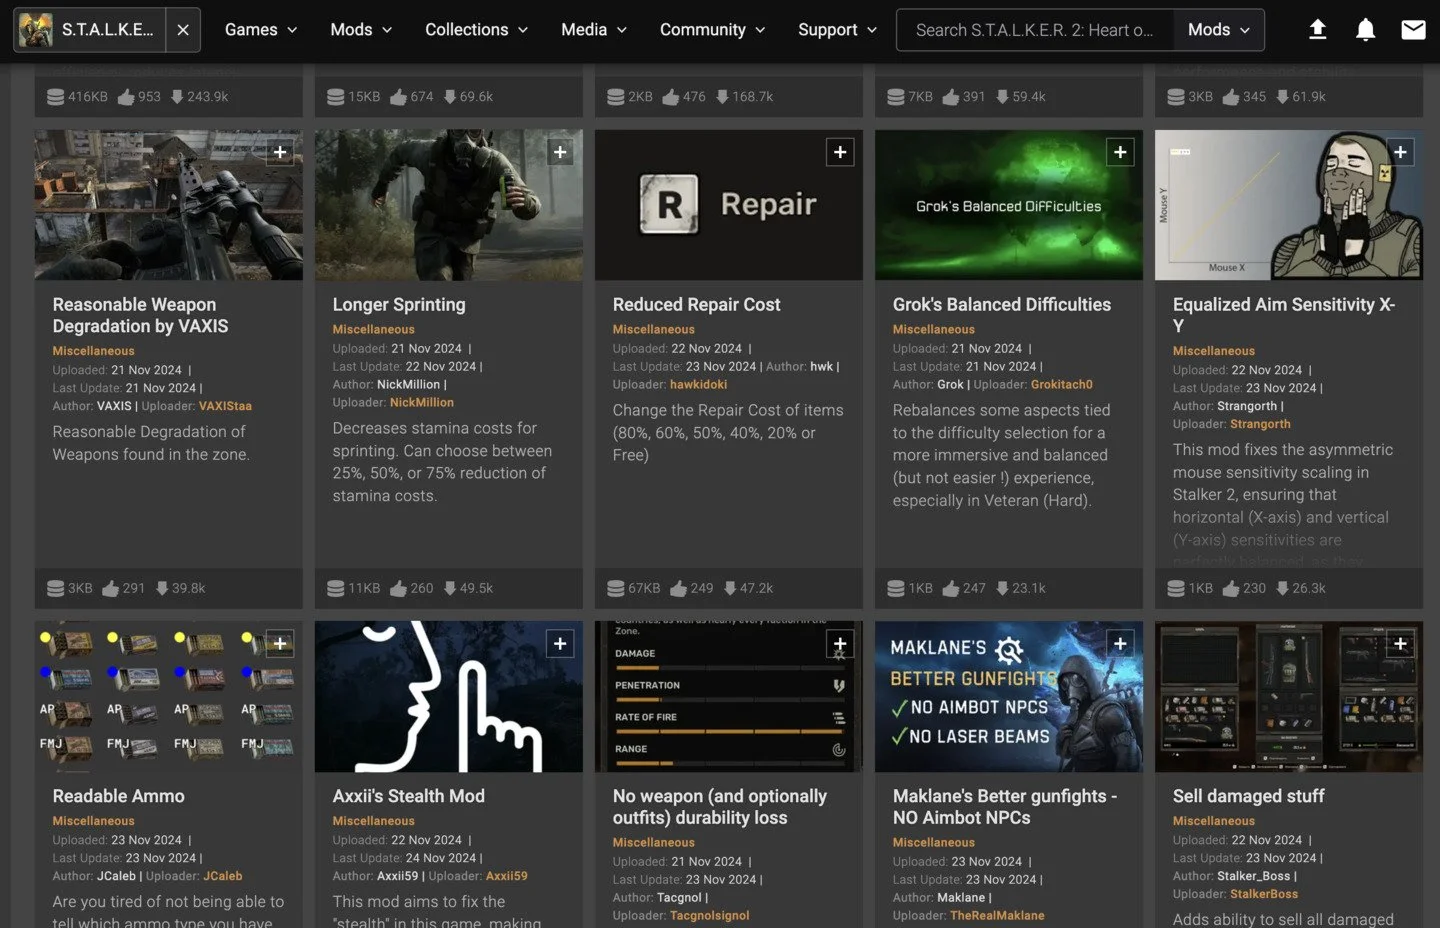Viewport: 1440px width, 928px height.
Task: Click plus icon on Longer Sprinting thumbnail
Action: [560, 152]
